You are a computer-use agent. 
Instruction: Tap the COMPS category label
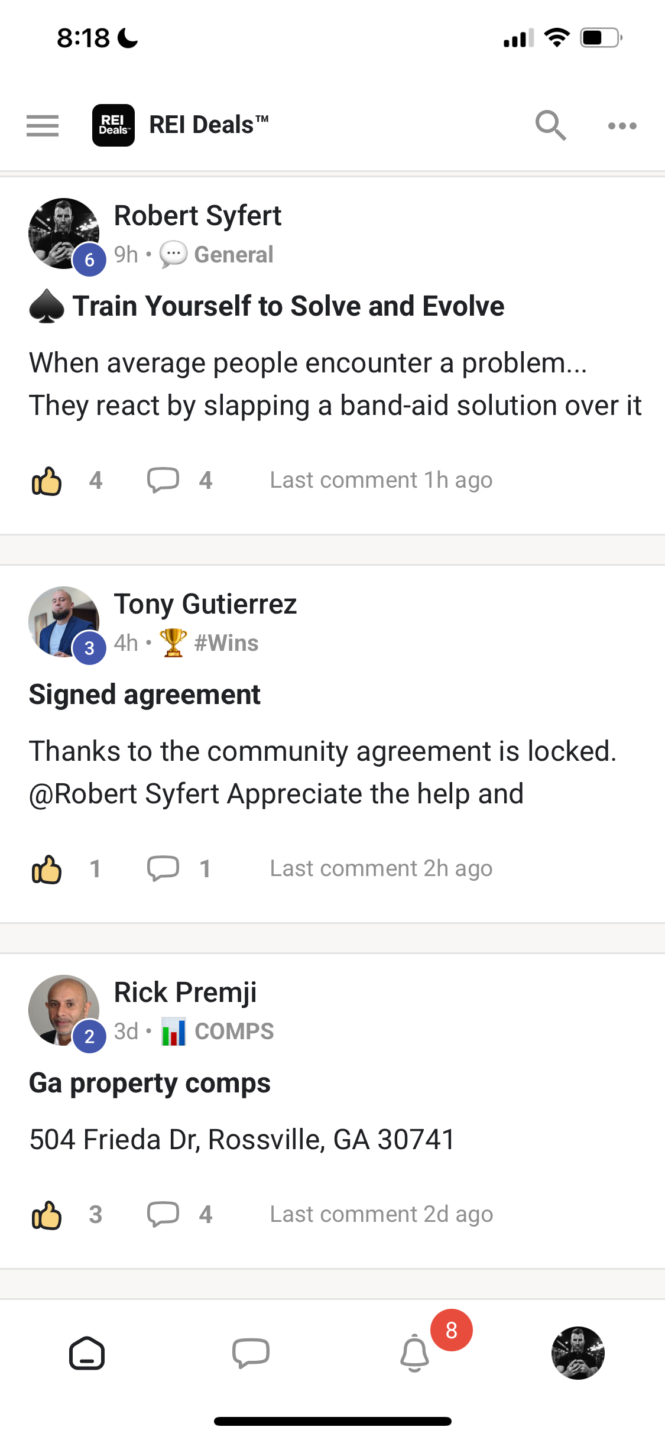coord(233,1031)
